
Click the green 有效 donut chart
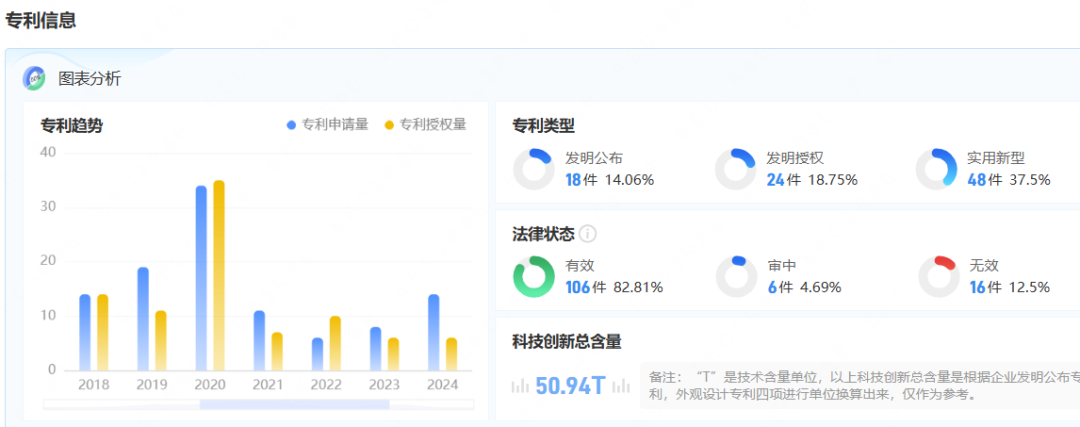click(533, 277)
